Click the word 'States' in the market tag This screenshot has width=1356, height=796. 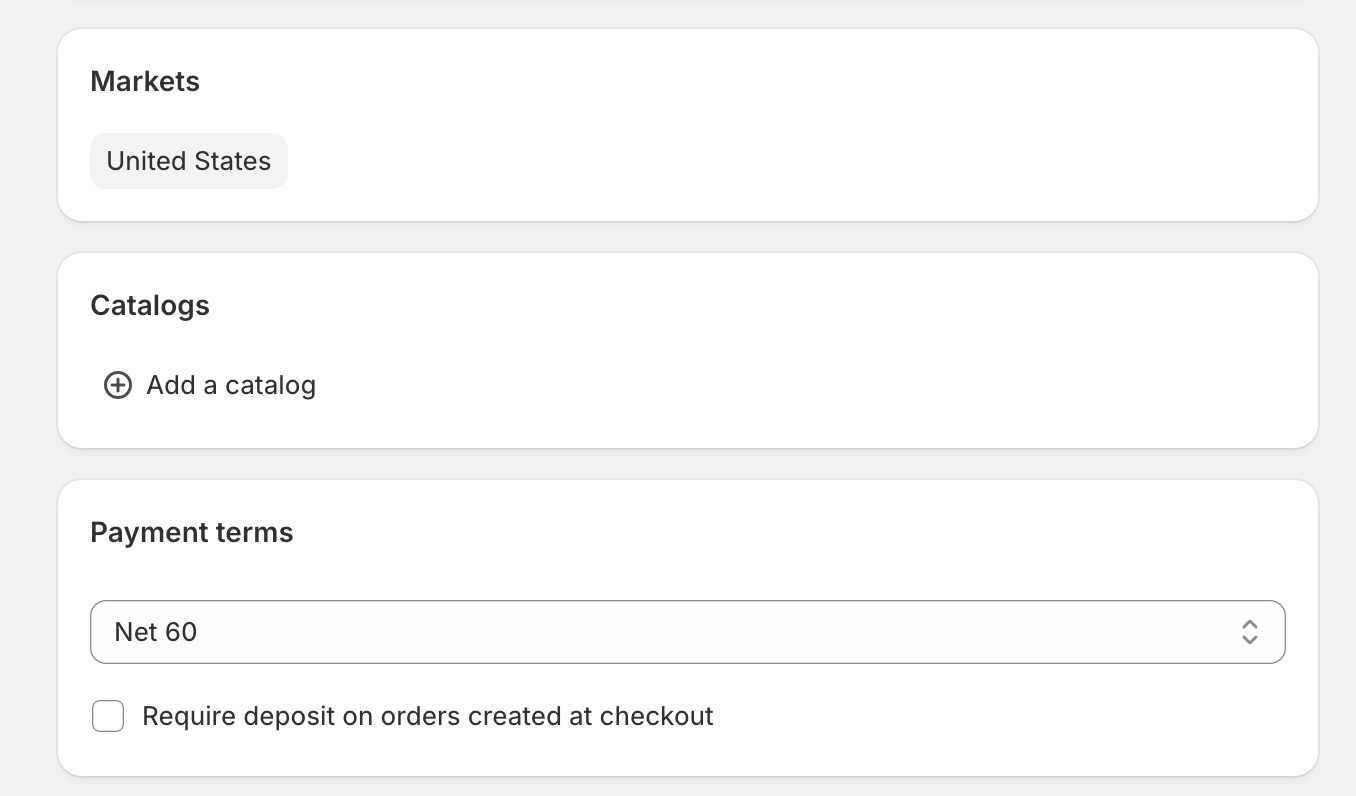coord(235,161)
